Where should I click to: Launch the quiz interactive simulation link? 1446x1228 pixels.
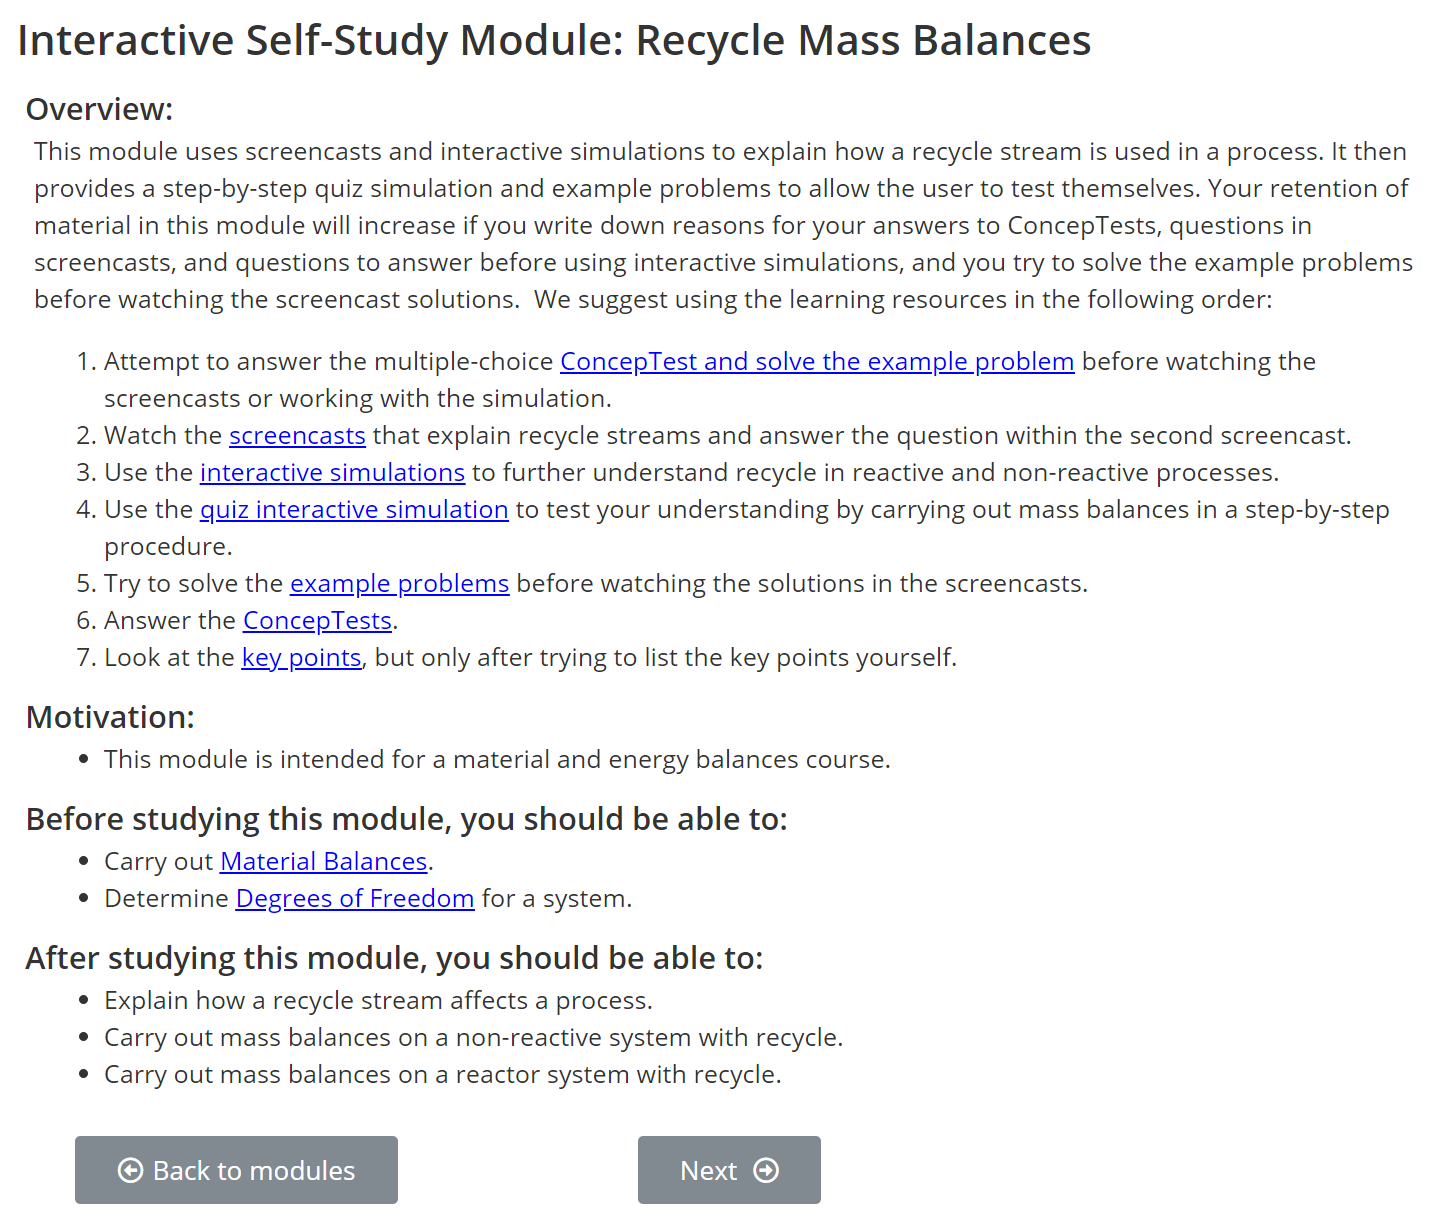[354, 510]
